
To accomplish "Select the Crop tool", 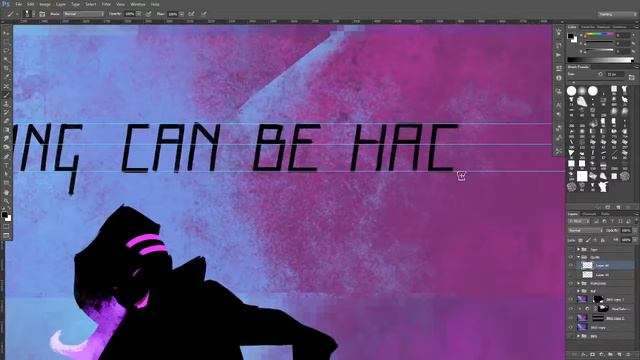I will (x=6, y=68).
